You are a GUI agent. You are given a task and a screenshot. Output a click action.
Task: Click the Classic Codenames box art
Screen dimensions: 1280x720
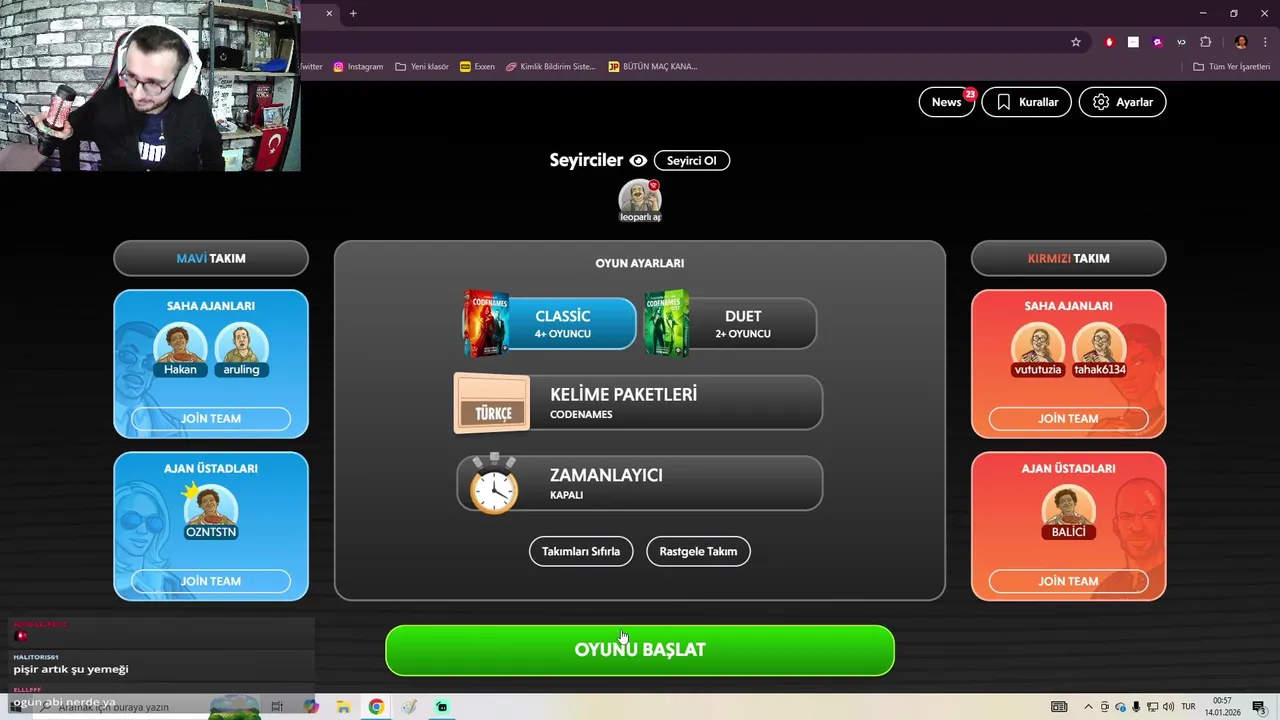coord(486,324)
